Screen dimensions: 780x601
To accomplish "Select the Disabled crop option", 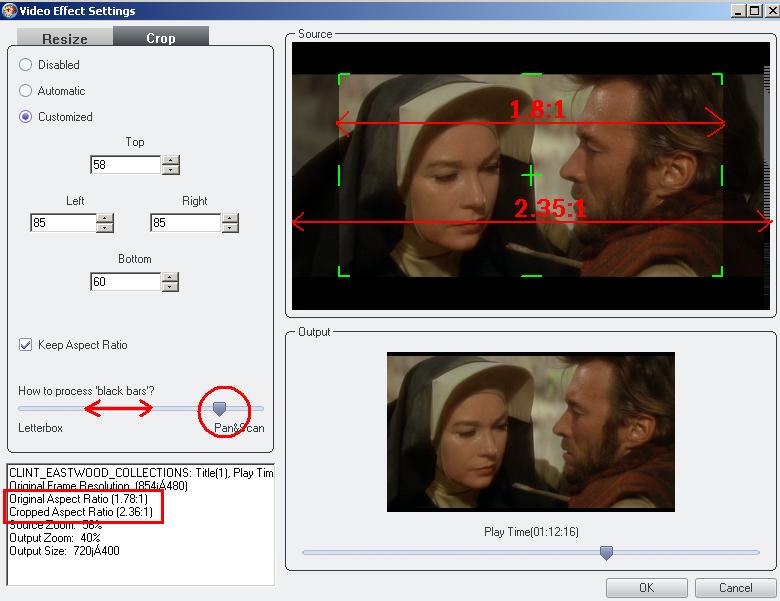I will pos(26,65).
